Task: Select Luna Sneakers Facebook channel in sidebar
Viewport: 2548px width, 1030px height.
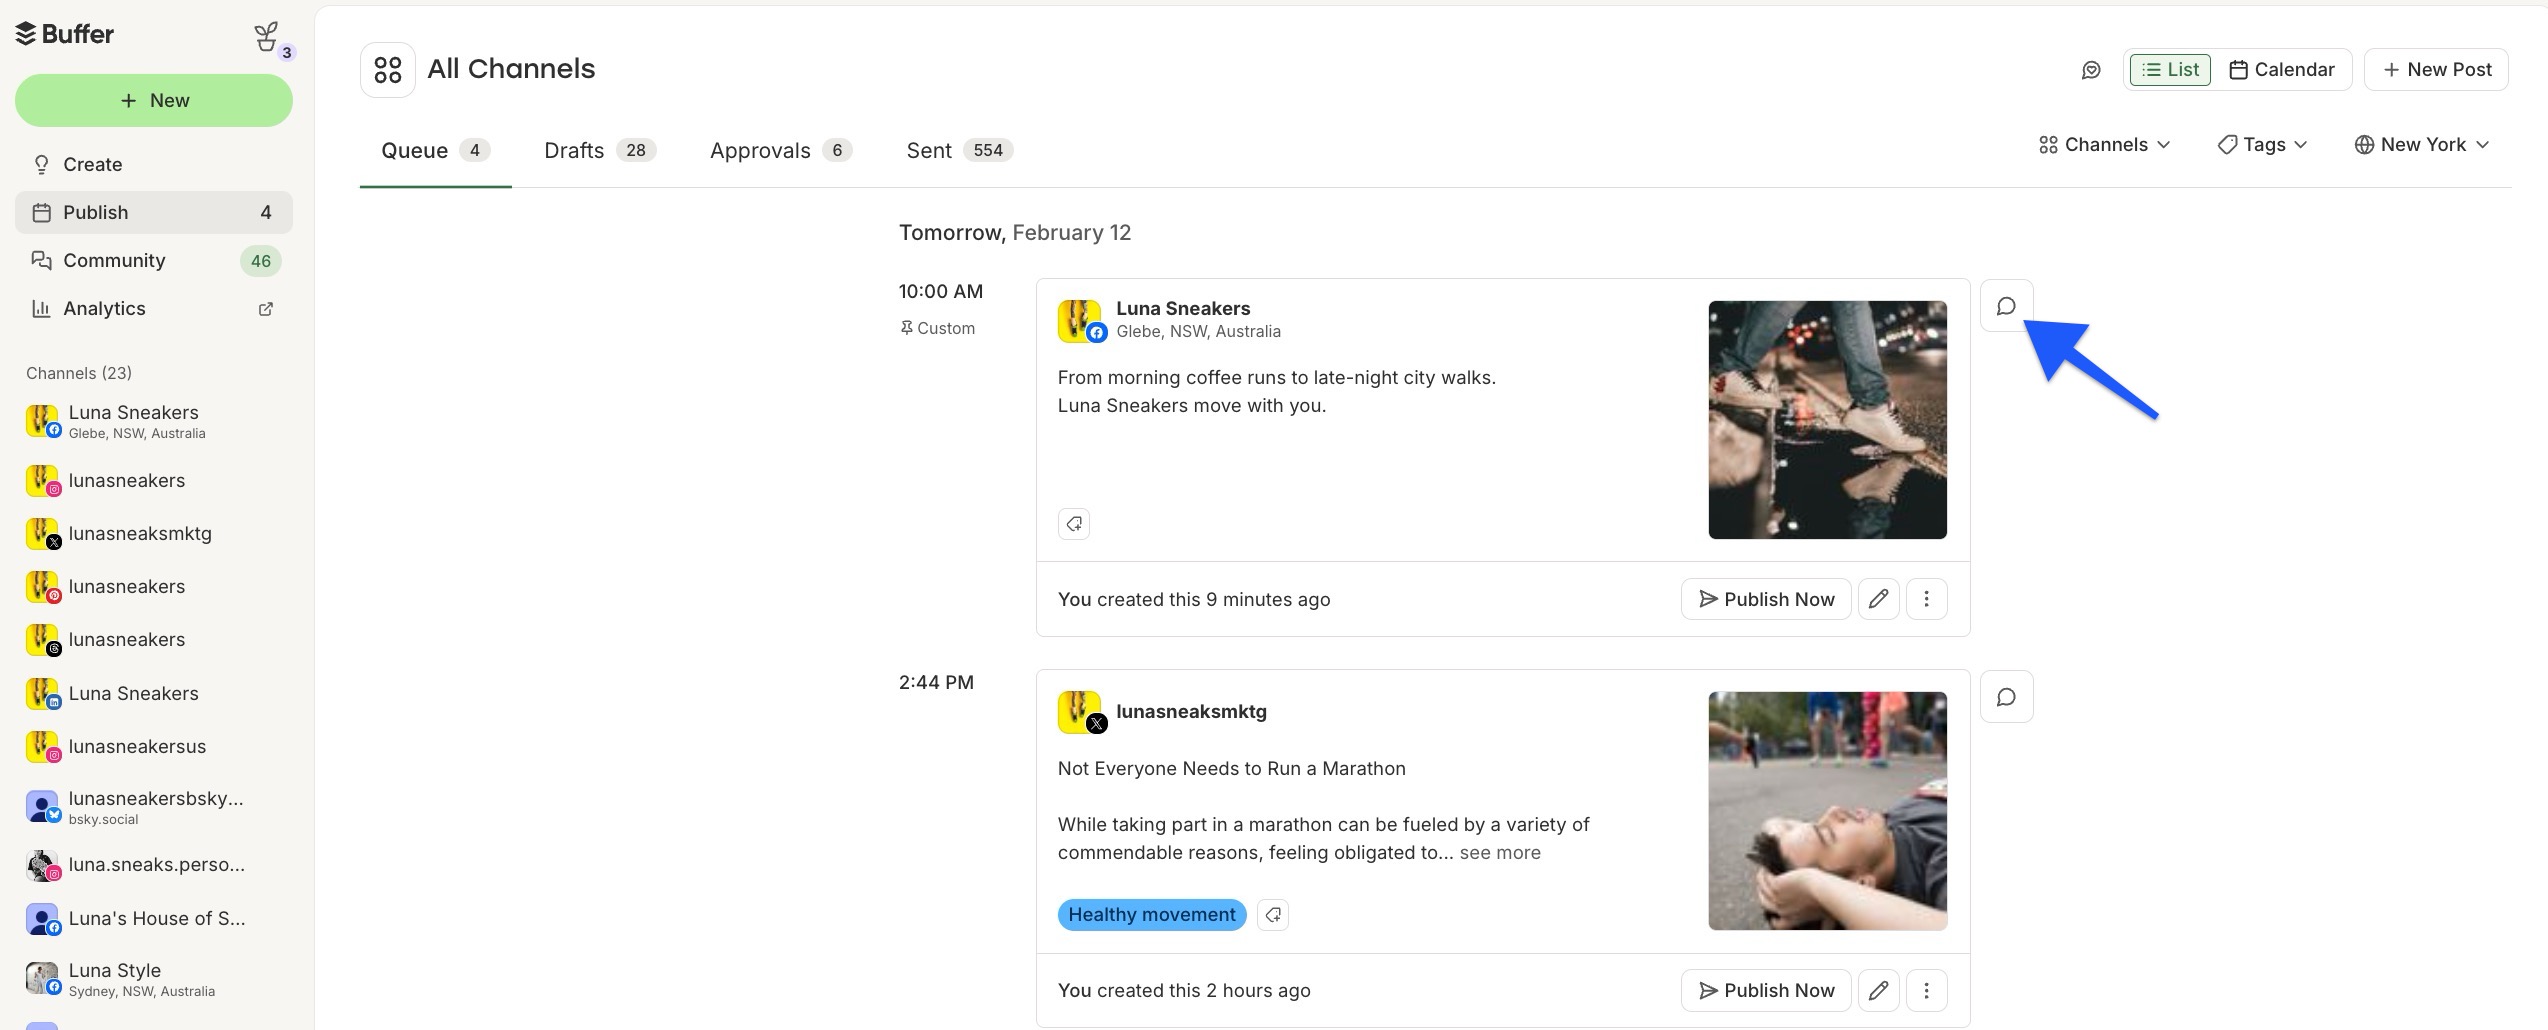Action: [154, 421]
